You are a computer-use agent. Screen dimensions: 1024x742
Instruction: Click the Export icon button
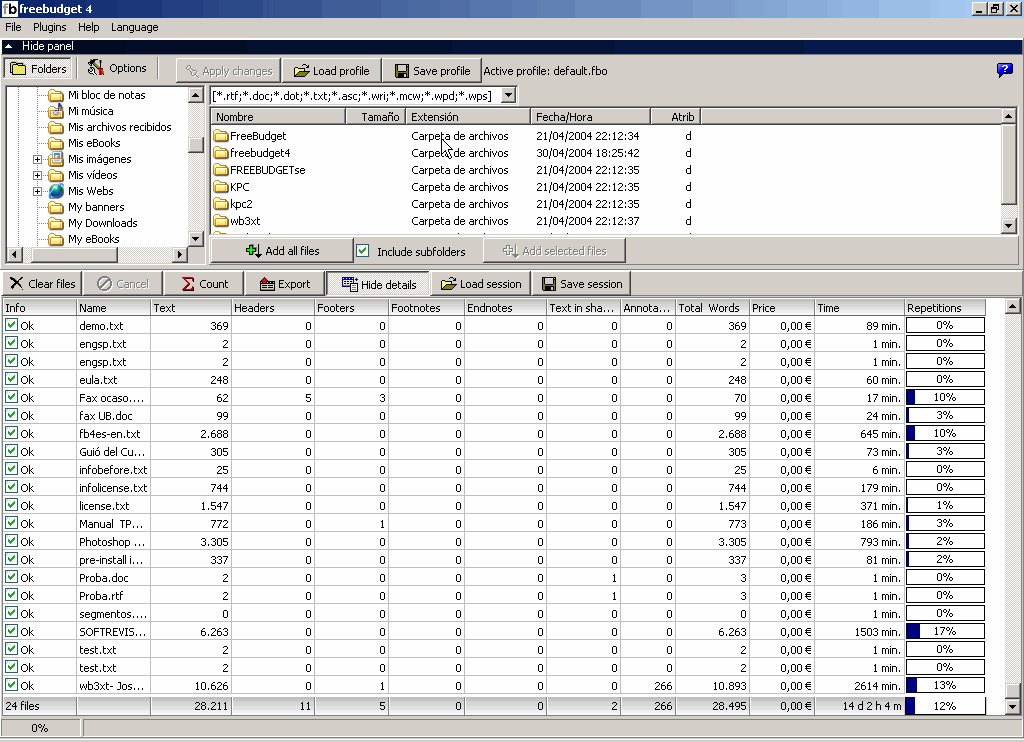[x=267, y=284]
